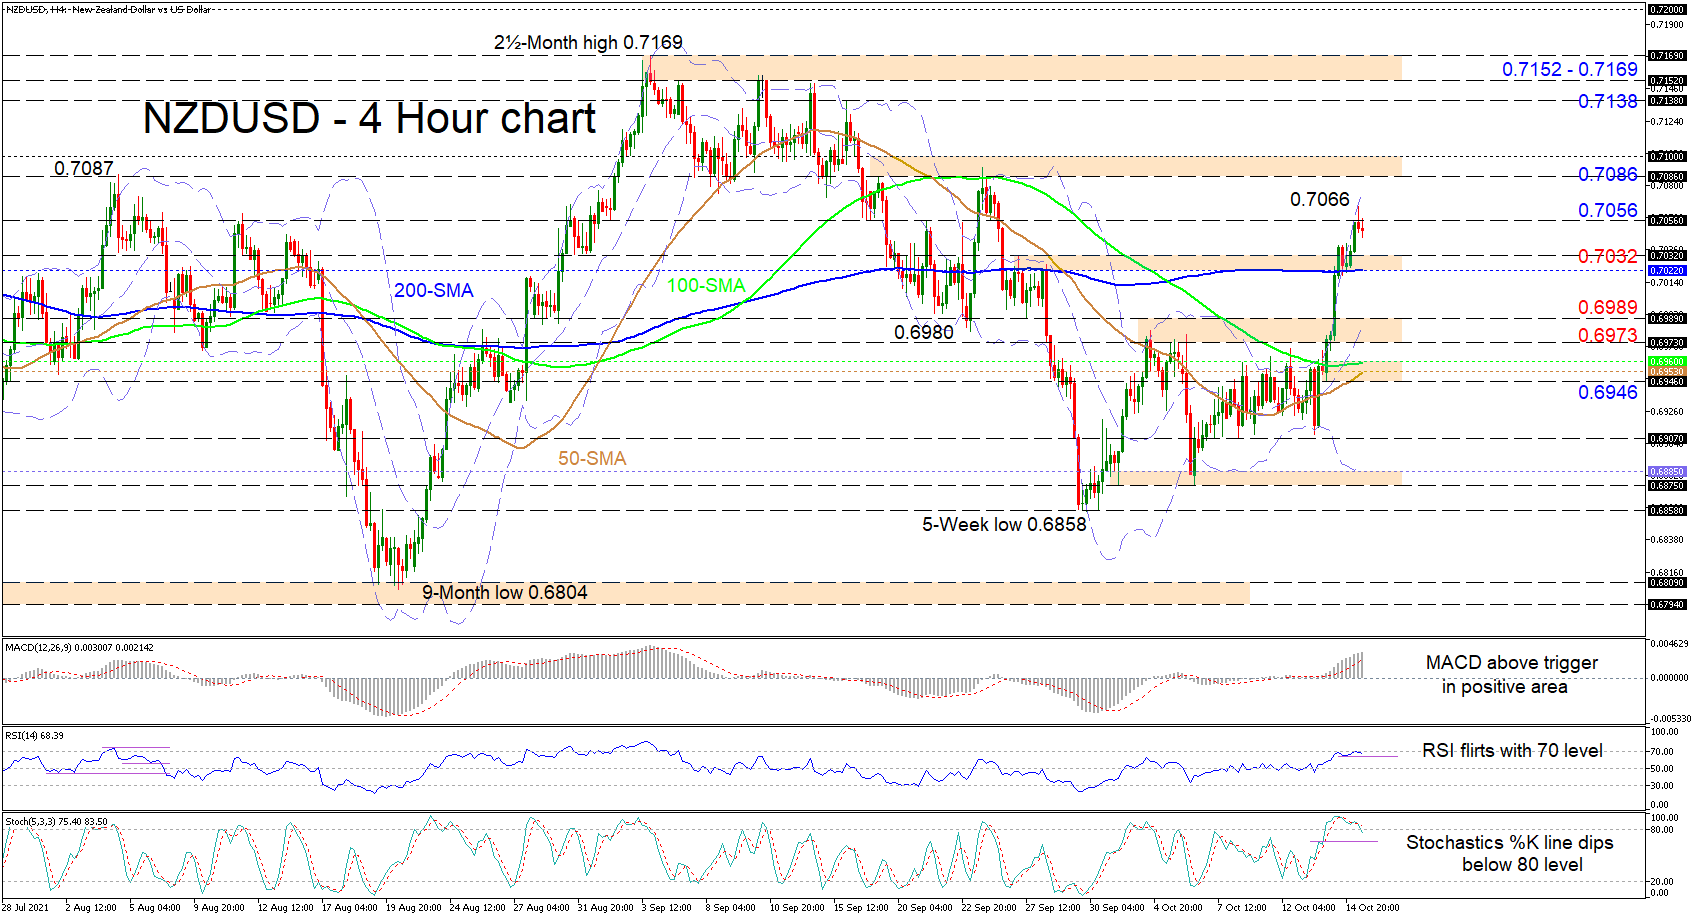Click the blue '0.70220' current price tag

(x=1667, y=270)
